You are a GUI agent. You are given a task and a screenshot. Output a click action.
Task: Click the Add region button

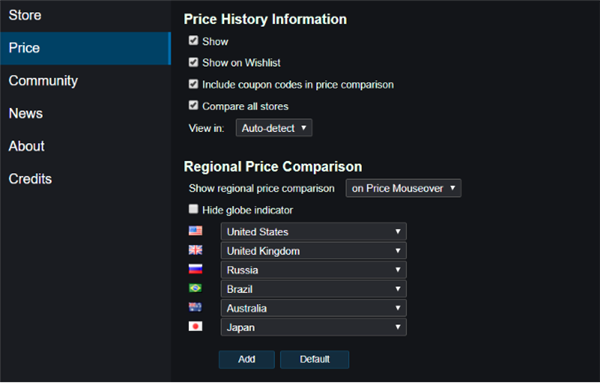pos(246,359)
